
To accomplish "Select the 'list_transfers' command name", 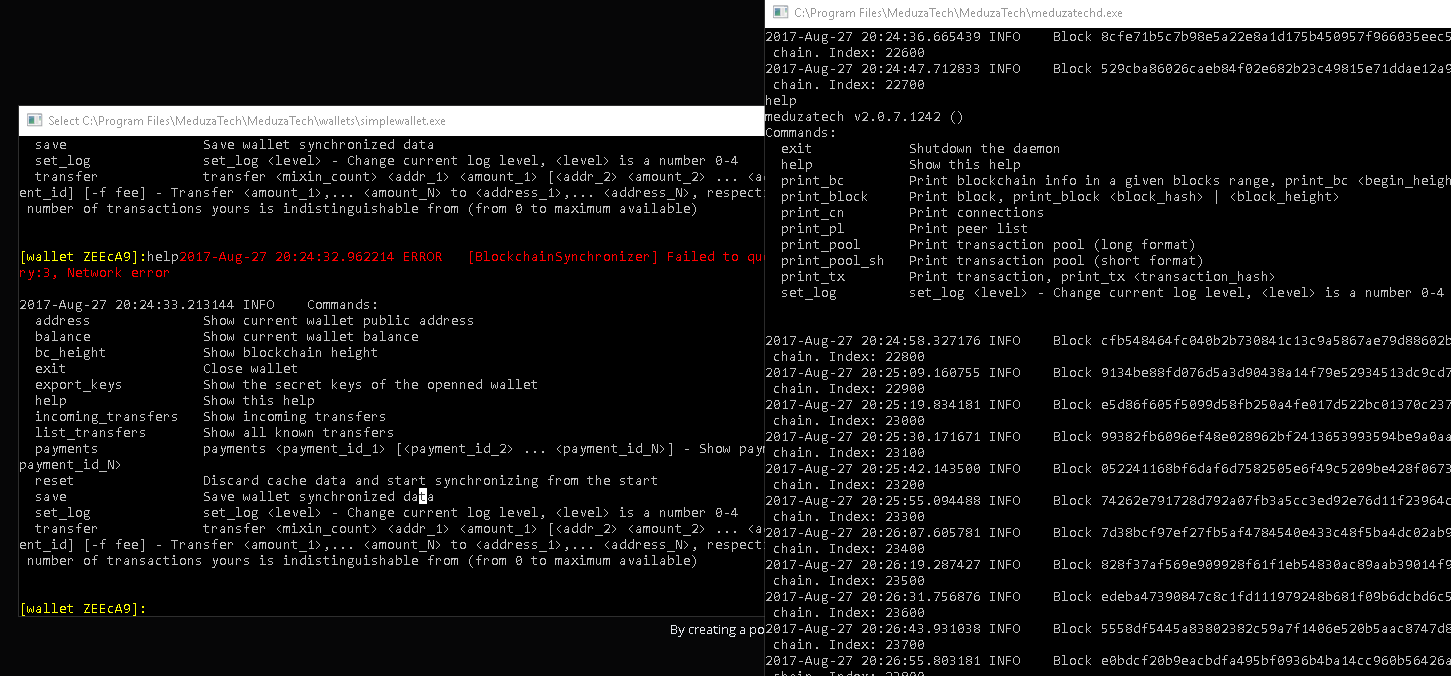I will click(90, 433).
